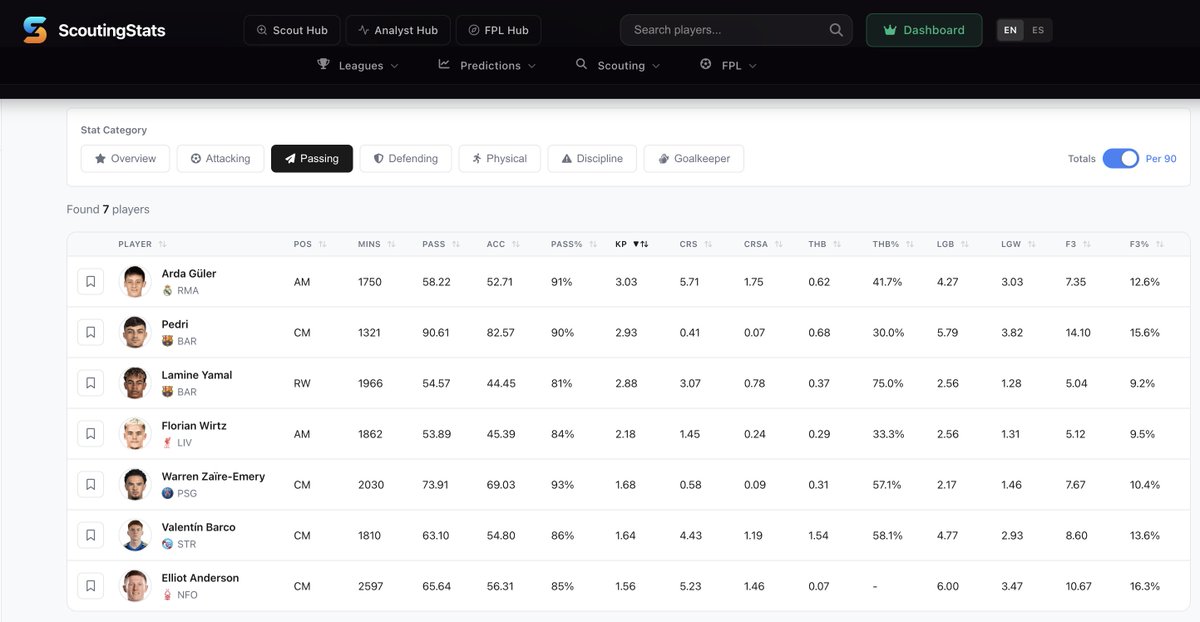The image size is (1200, 622).
Task: Bookmark Florian Wirtz row
Action: pos(90,434)
